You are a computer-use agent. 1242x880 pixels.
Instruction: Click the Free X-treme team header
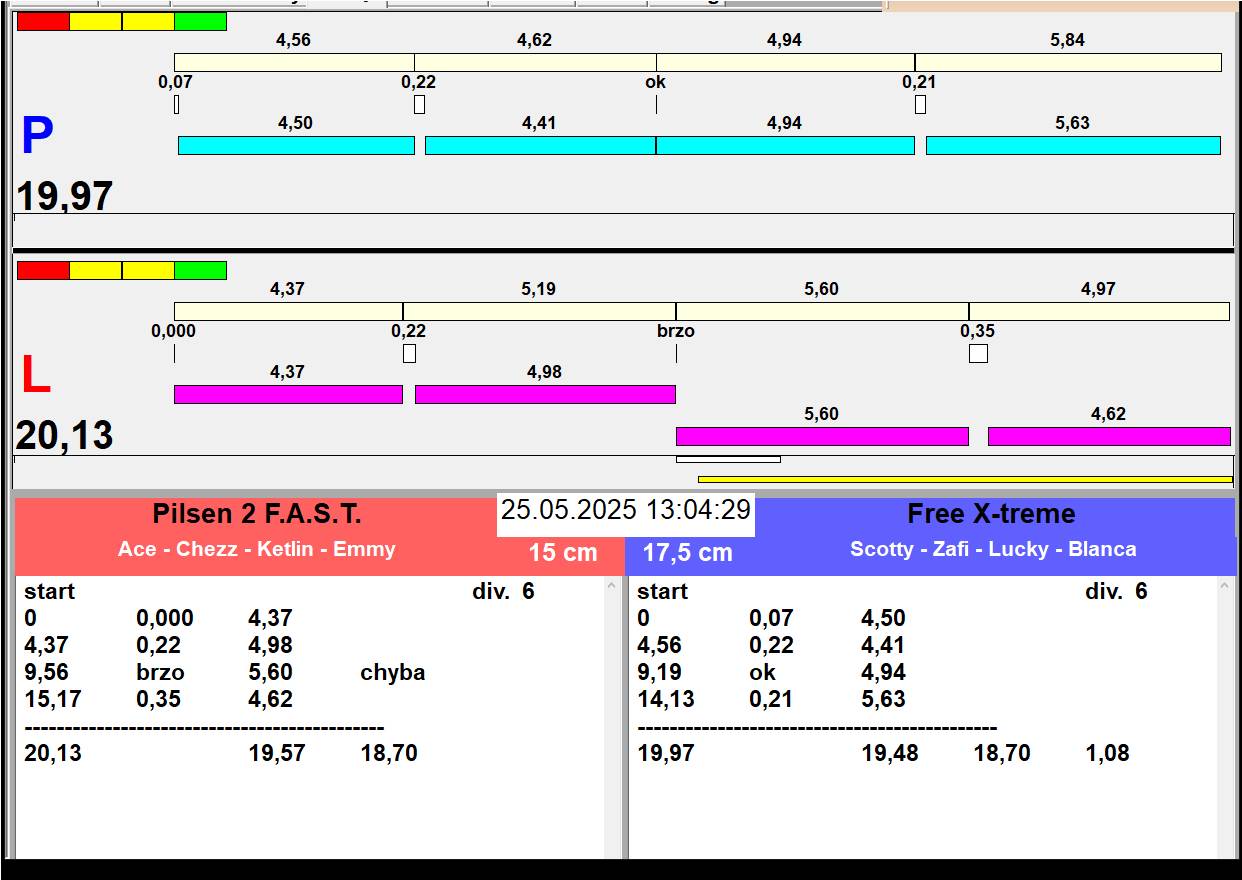coord(991,514)
